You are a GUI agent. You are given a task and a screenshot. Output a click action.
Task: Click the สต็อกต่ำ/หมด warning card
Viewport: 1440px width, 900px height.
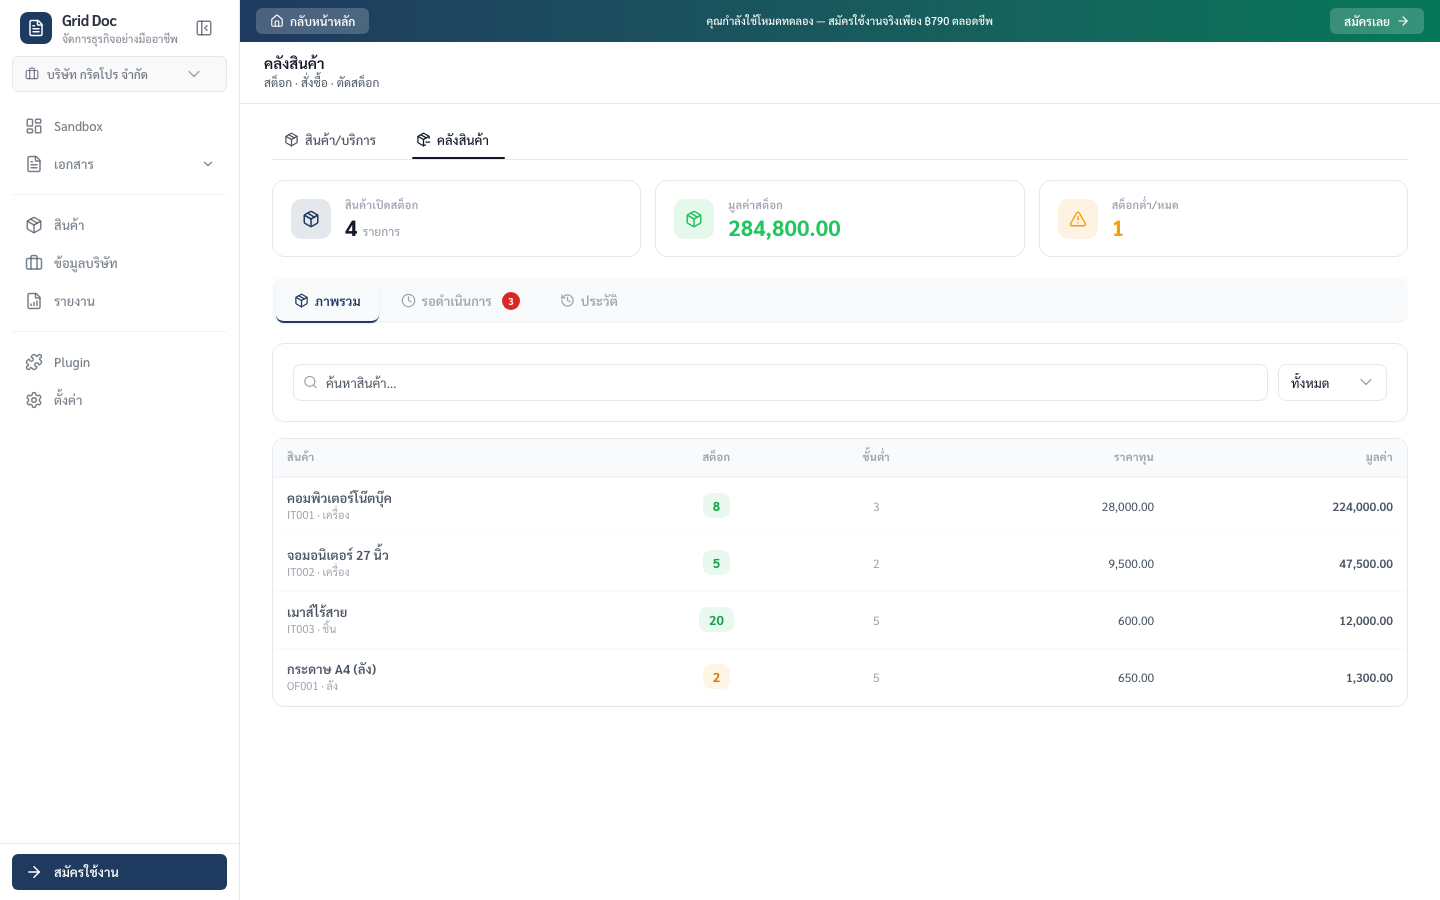[x=1223, y=218]
